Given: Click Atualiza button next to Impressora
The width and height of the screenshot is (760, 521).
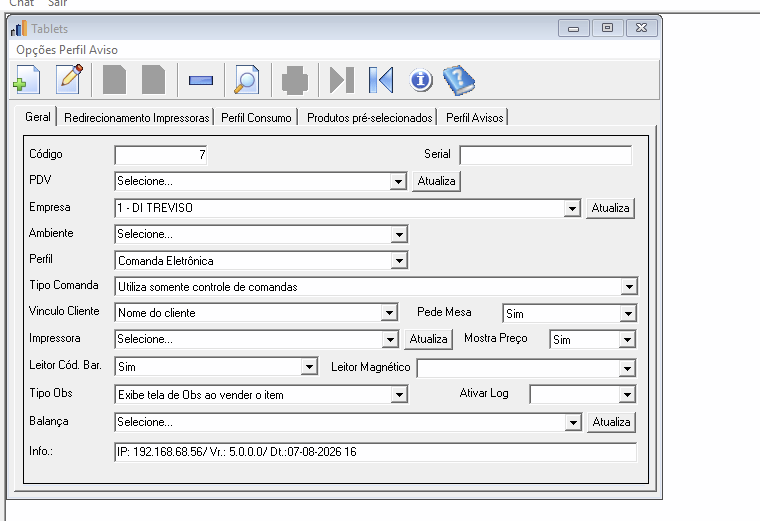Looking at the screenshot, I should 428,339.
